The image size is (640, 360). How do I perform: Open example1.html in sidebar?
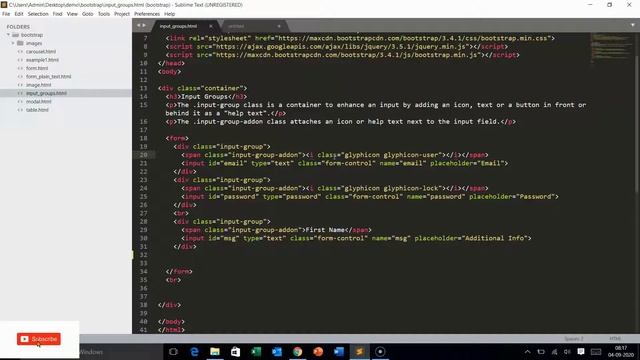(x=42, y=60)
